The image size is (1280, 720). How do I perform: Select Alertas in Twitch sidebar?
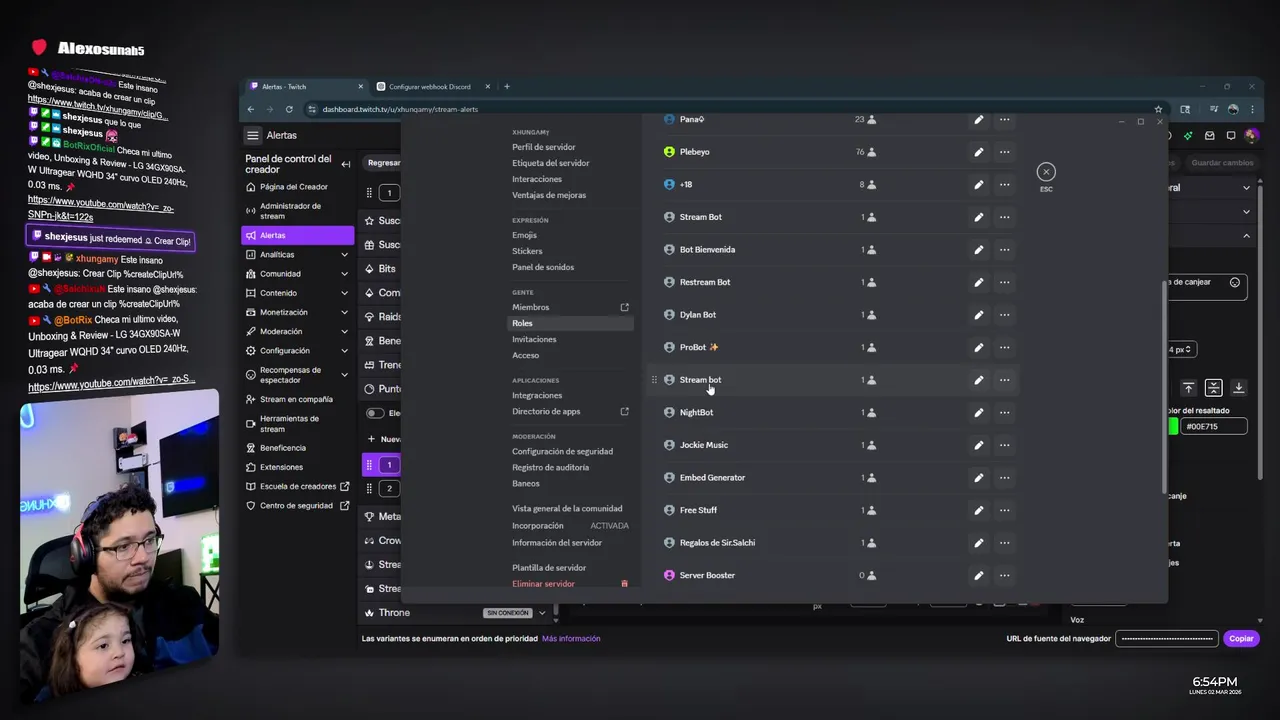[298, 235]
